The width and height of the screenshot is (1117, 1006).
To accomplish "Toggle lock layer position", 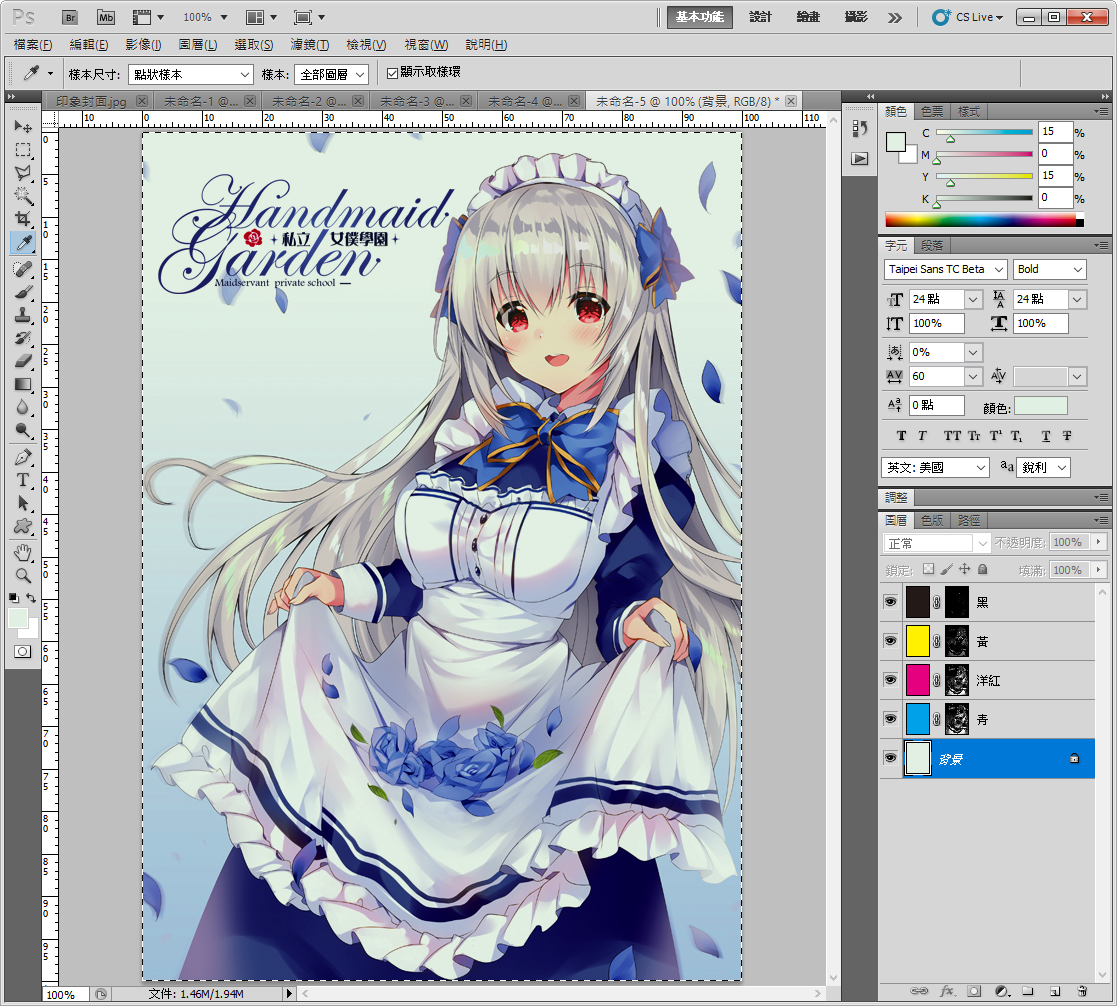I will 965,569.
